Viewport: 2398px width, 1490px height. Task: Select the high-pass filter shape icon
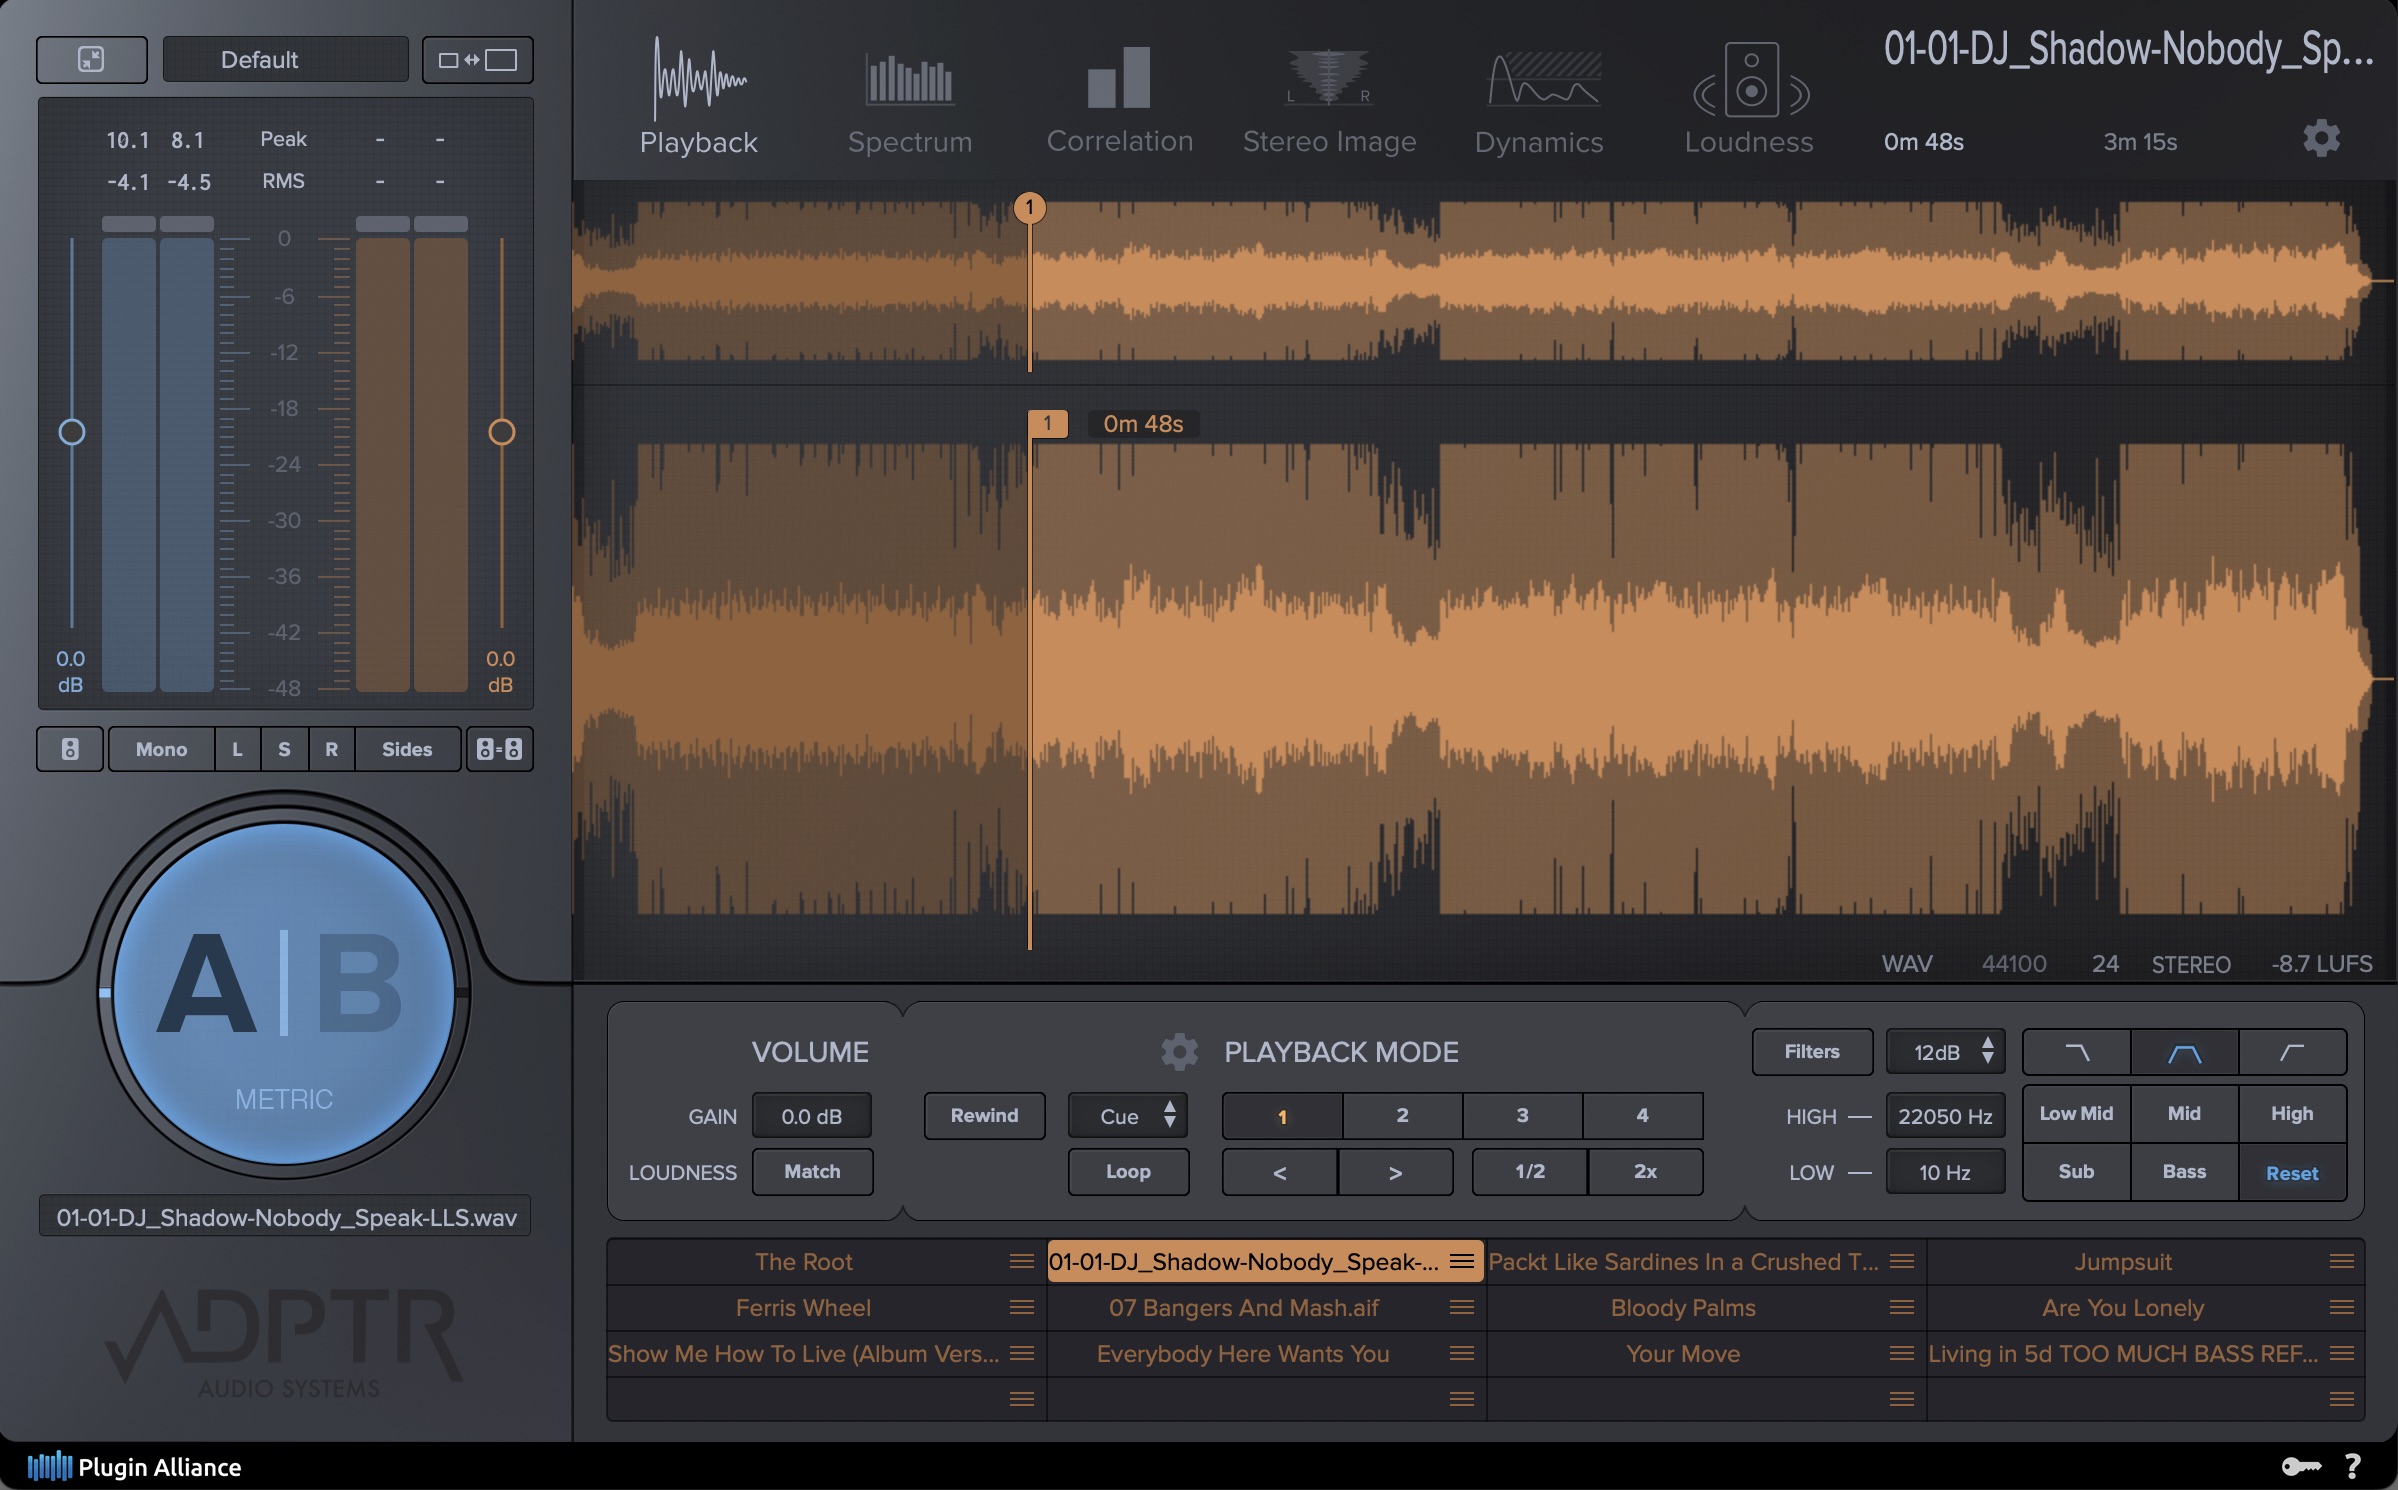tap(2292, 1052)
